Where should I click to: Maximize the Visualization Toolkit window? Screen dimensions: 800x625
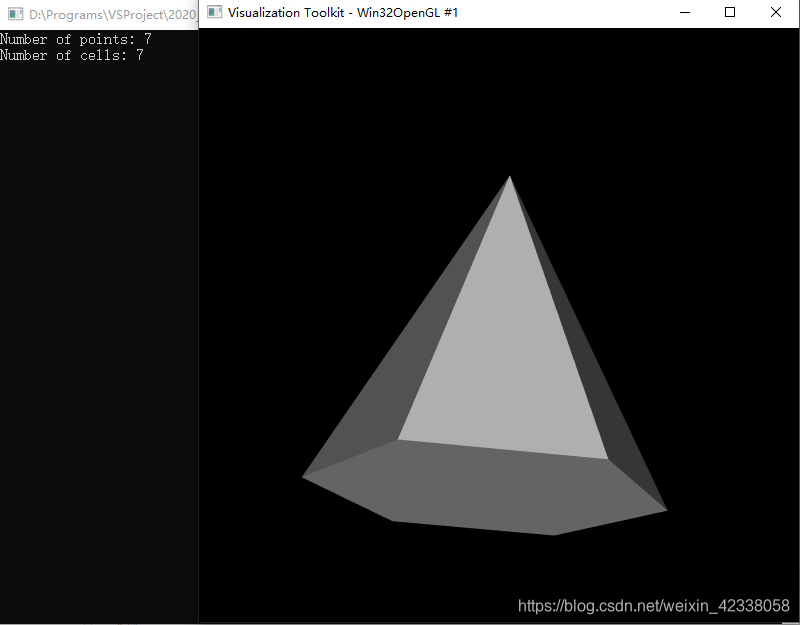click(730, 12)
